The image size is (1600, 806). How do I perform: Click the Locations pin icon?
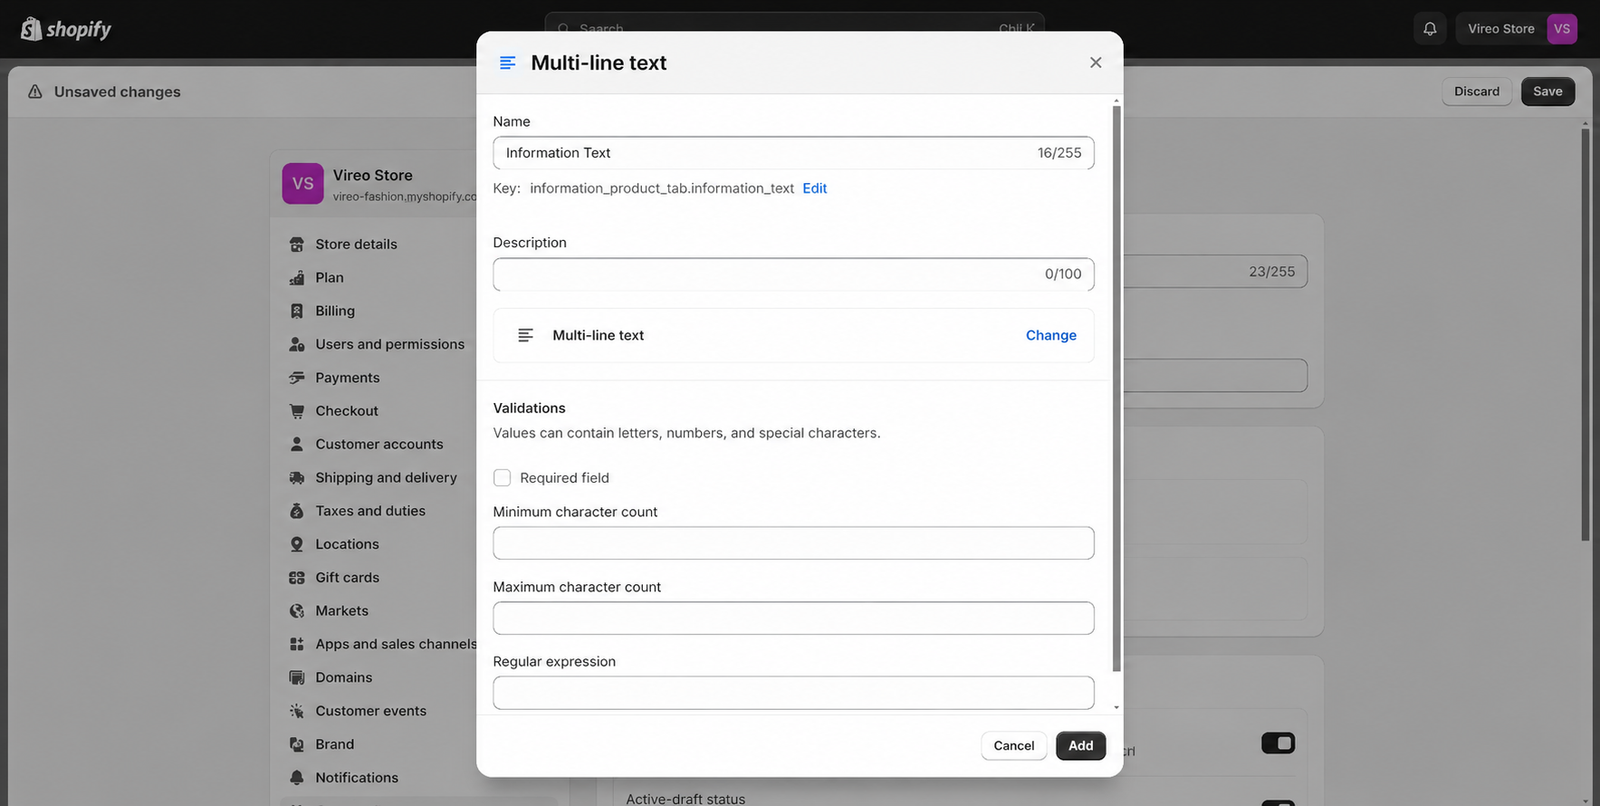[297, 544]
